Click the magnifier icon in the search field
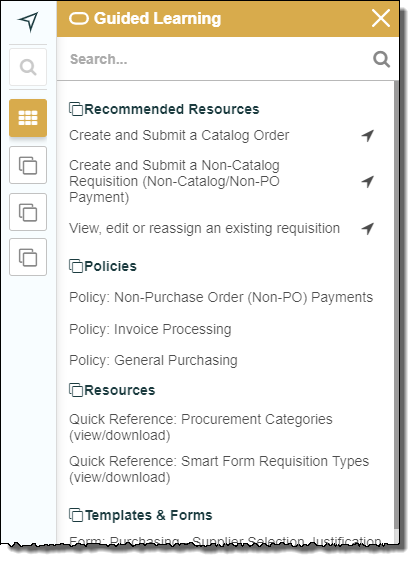 pos(381,59)
